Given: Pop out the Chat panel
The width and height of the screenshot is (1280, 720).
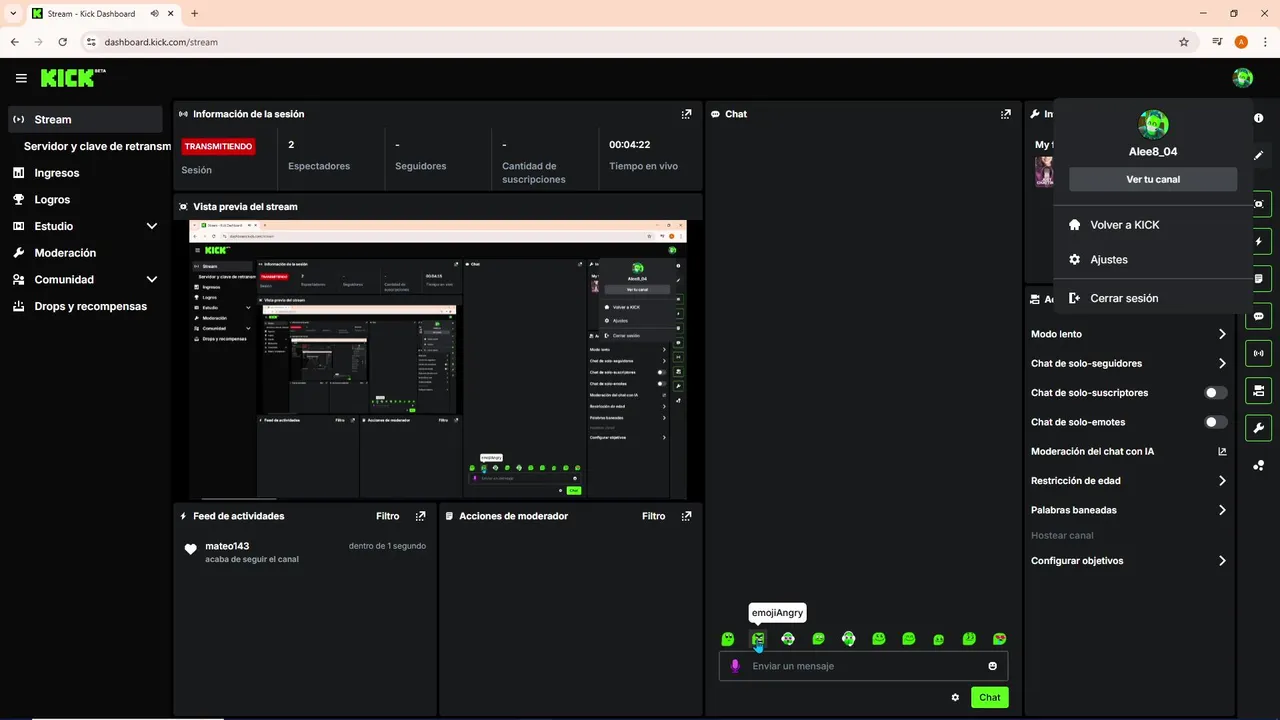Looking at the screenshot, I should tap(1005, 114).
